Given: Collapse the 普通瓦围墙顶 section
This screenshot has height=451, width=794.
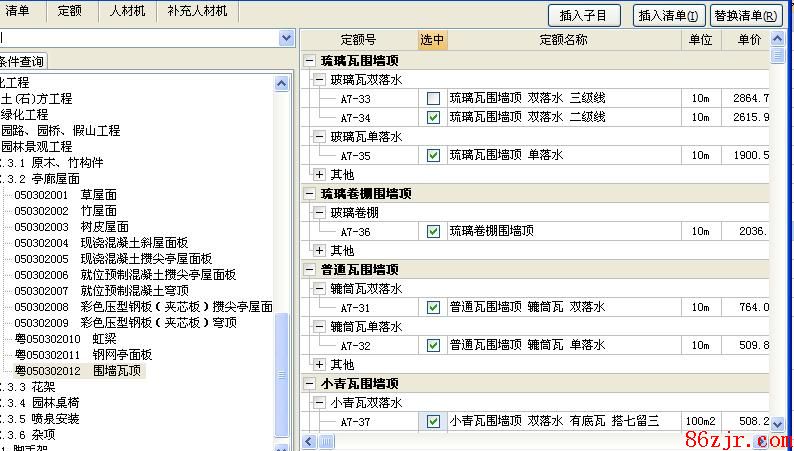Looking at the screenshot, I should pyautogui.click(x=310, y=270).
